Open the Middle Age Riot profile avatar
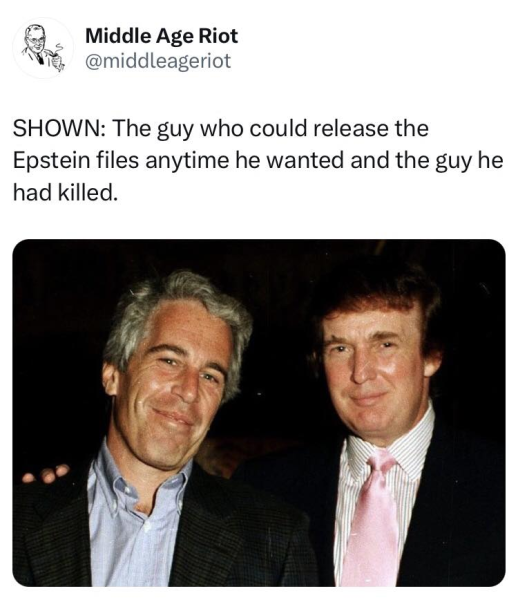 click(43, 48)
